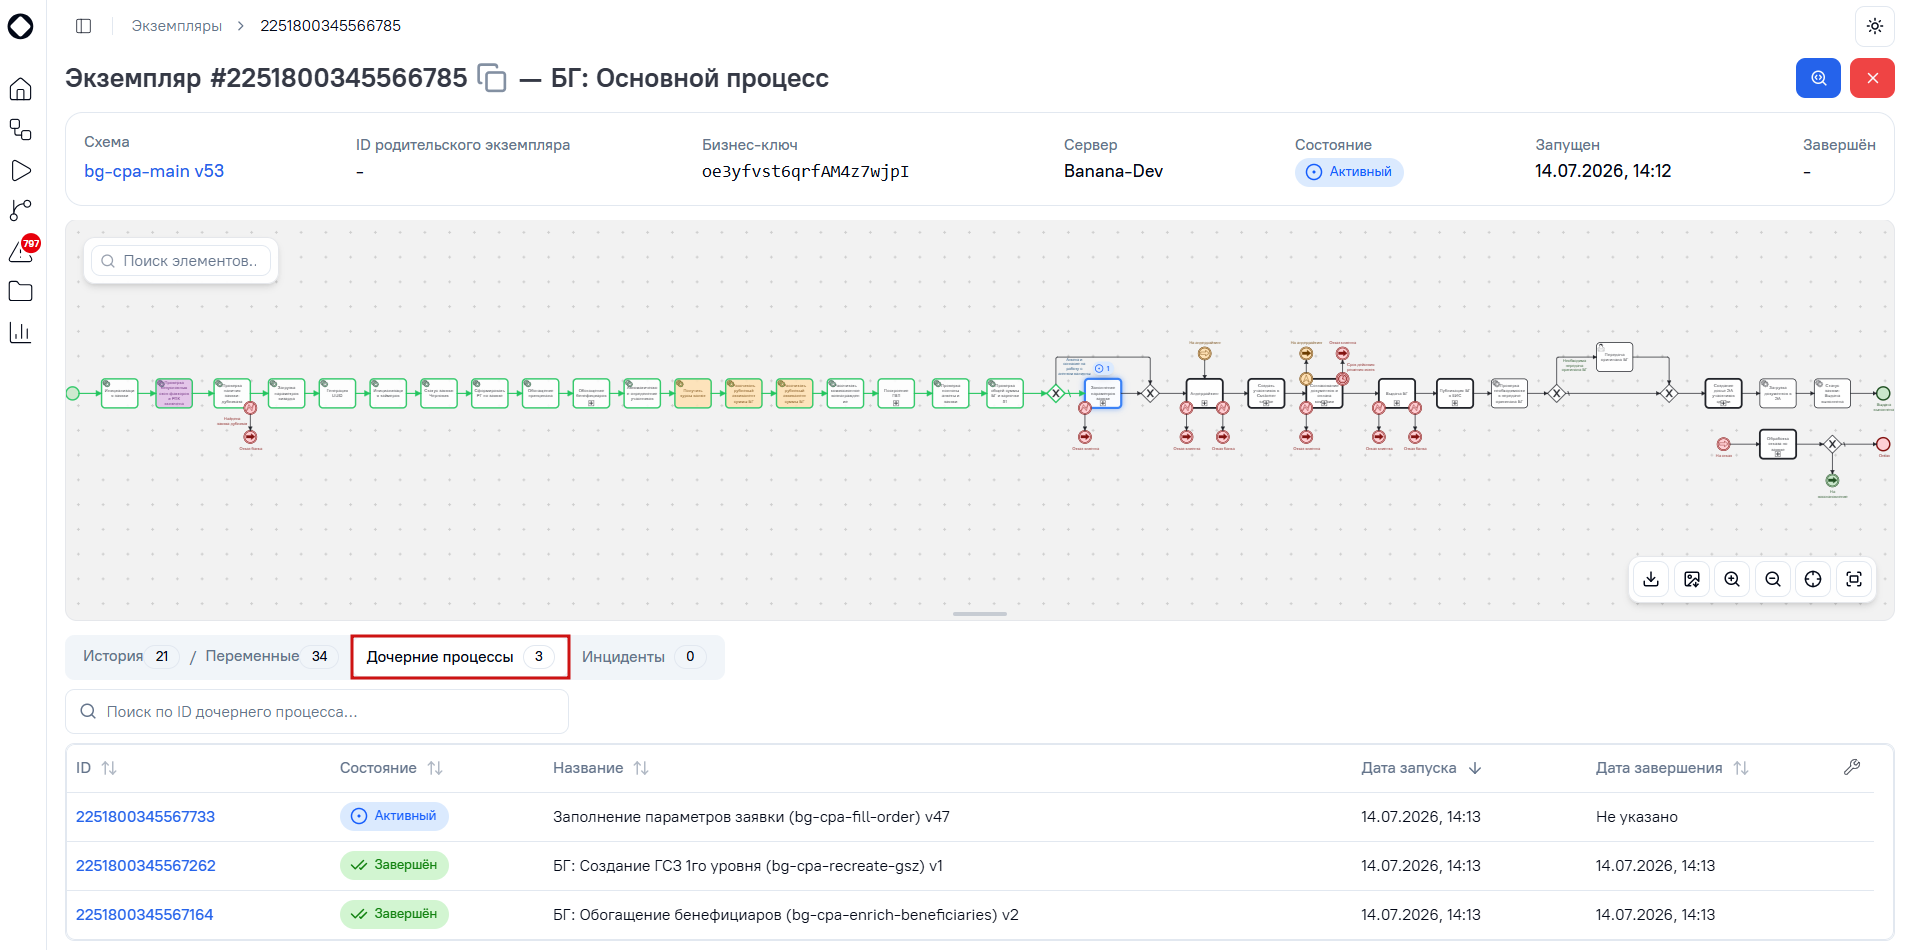
Task: Center the diagram with crosshair icon
Action: click(1813, 579)
